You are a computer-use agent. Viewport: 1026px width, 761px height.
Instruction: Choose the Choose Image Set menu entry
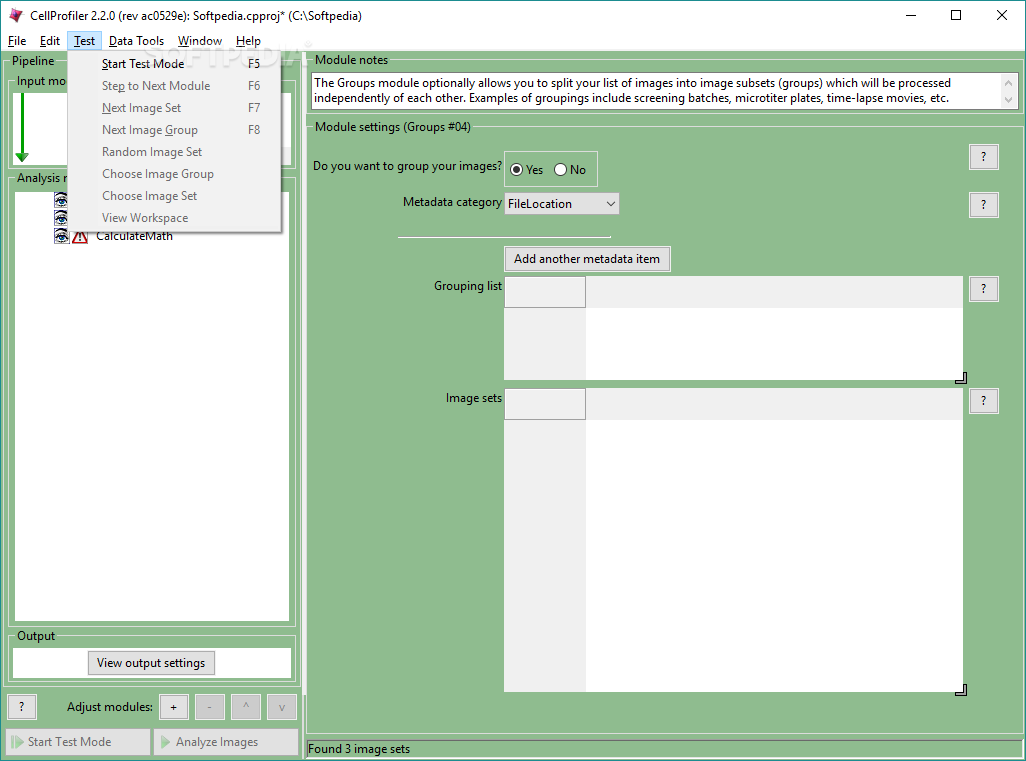(x=175, y=196)
